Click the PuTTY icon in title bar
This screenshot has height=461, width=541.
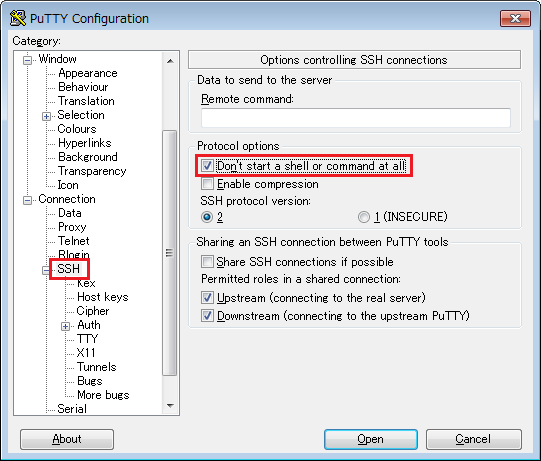click(x=18, y=18)
